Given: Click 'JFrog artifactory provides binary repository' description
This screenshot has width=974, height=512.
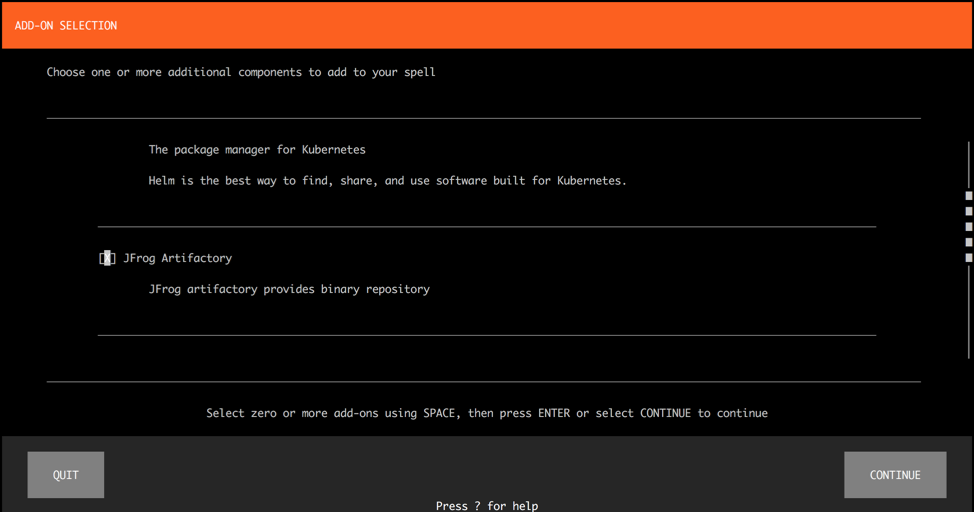Looking at the screenshot, I should click(x=289, y=289).
